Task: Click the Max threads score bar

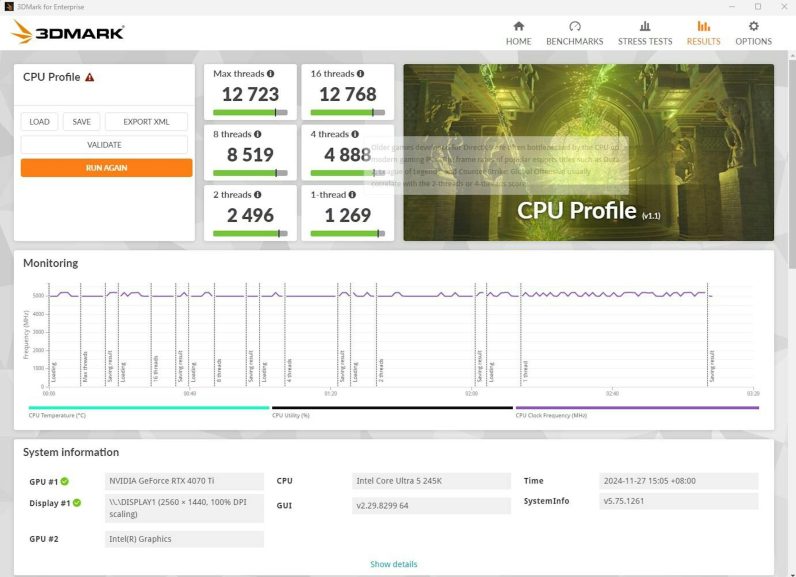Action: pos(250,113)
